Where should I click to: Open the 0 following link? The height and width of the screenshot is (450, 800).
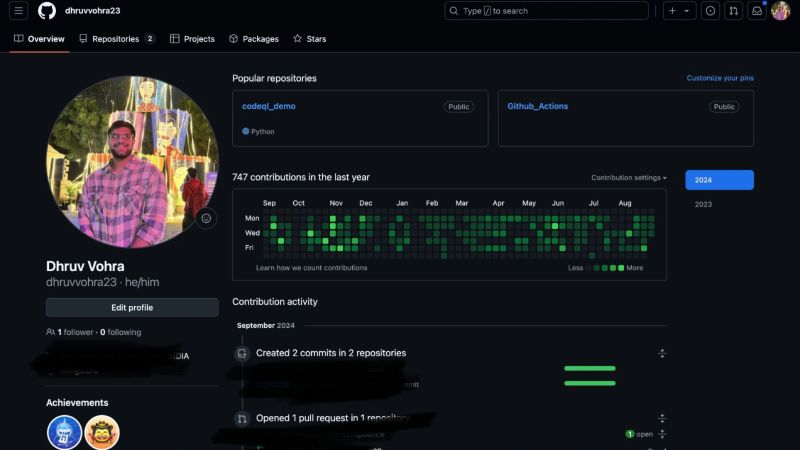tap(120, 332)
